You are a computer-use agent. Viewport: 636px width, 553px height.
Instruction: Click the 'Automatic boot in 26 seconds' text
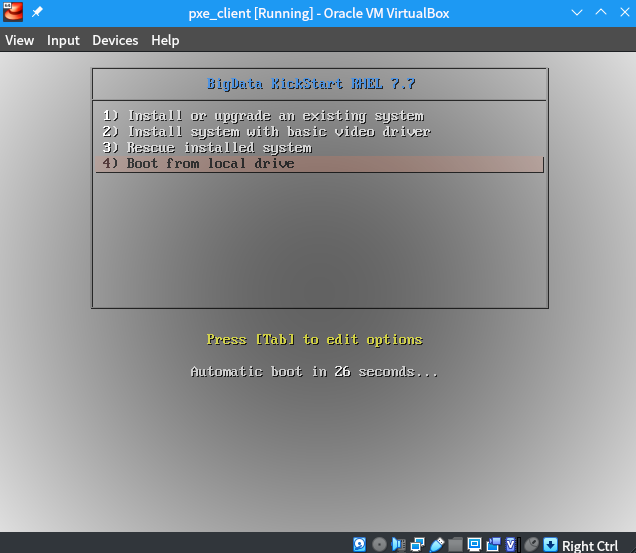(x=314, y=371)
